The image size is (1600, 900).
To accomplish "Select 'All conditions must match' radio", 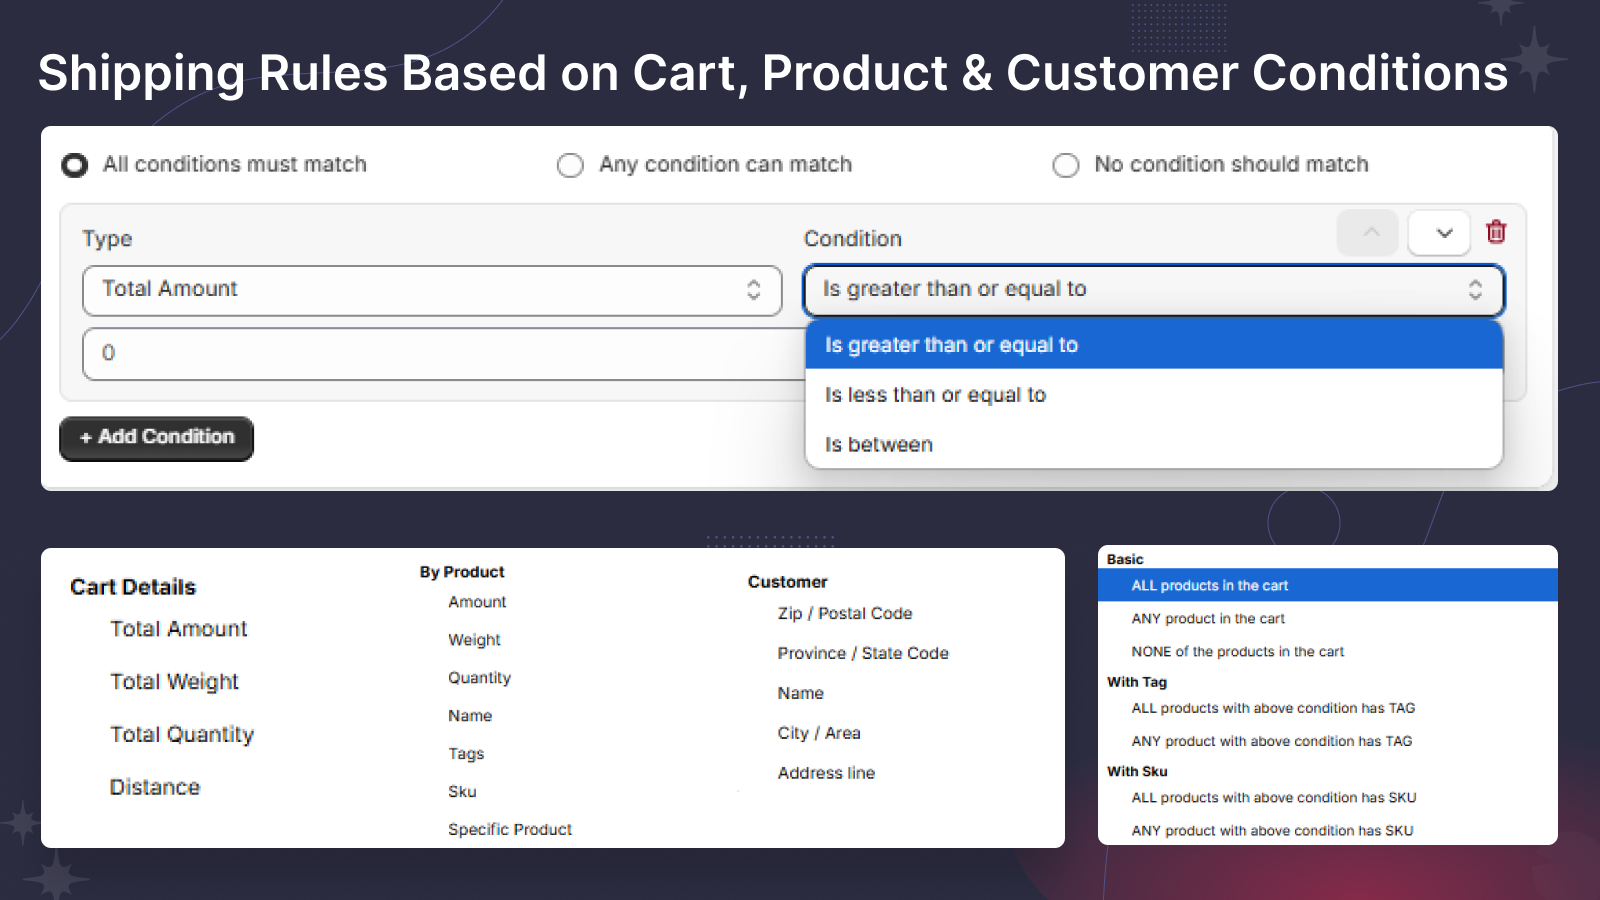I will point(75,165).
